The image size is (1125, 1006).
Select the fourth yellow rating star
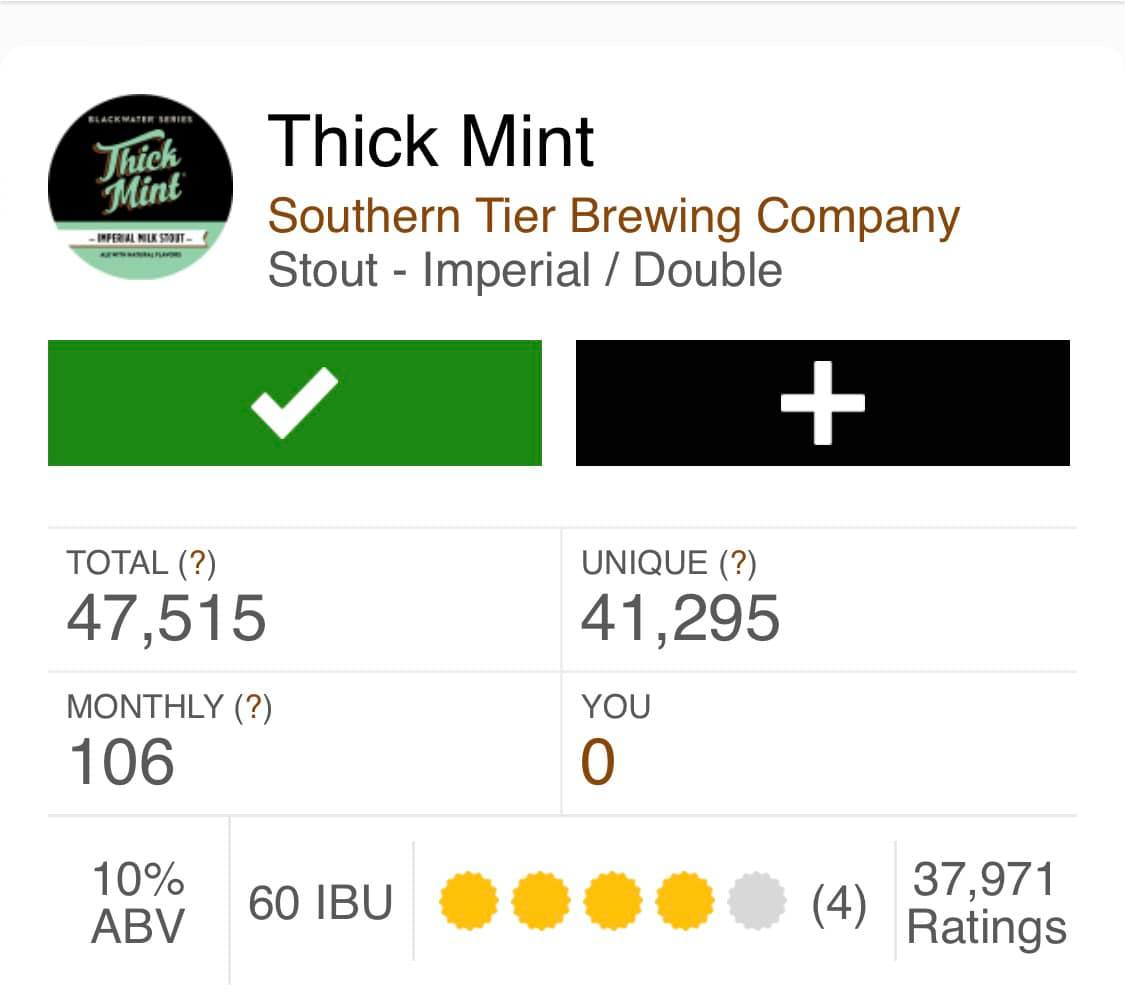(685, 901)
